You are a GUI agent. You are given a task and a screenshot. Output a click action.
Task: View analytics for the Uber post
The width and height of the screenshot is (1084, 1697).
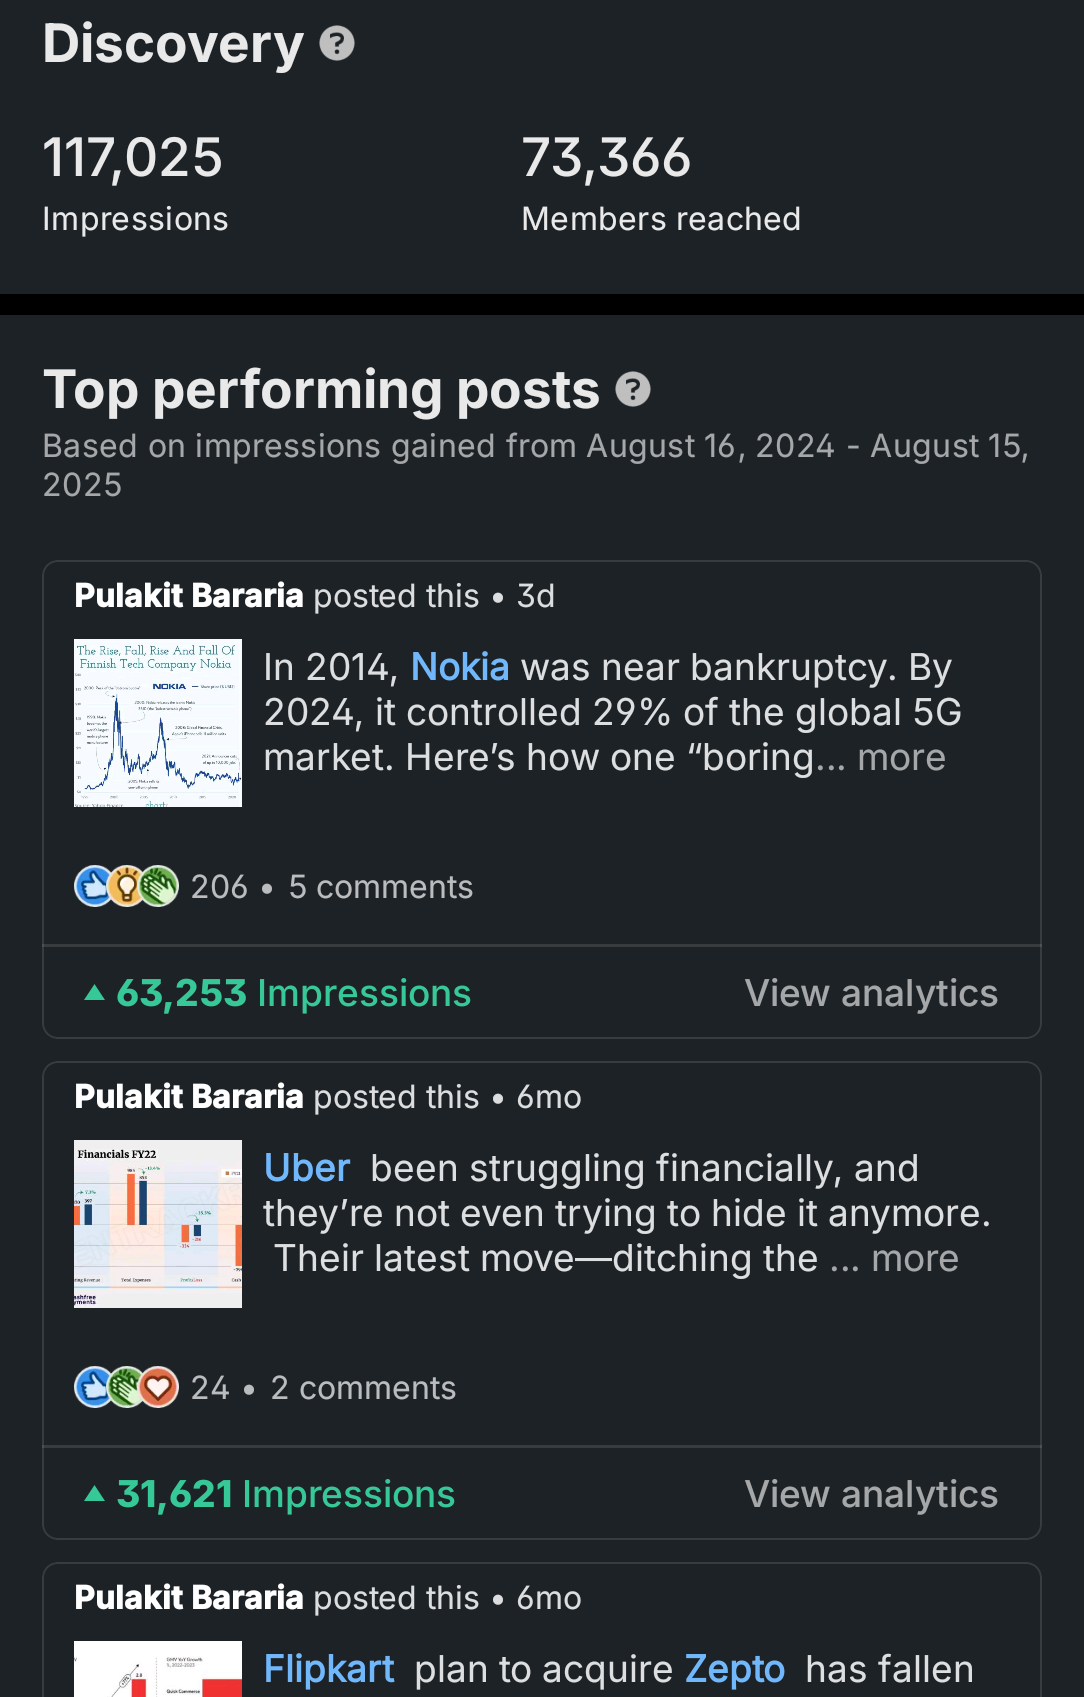coord(871,1494)
